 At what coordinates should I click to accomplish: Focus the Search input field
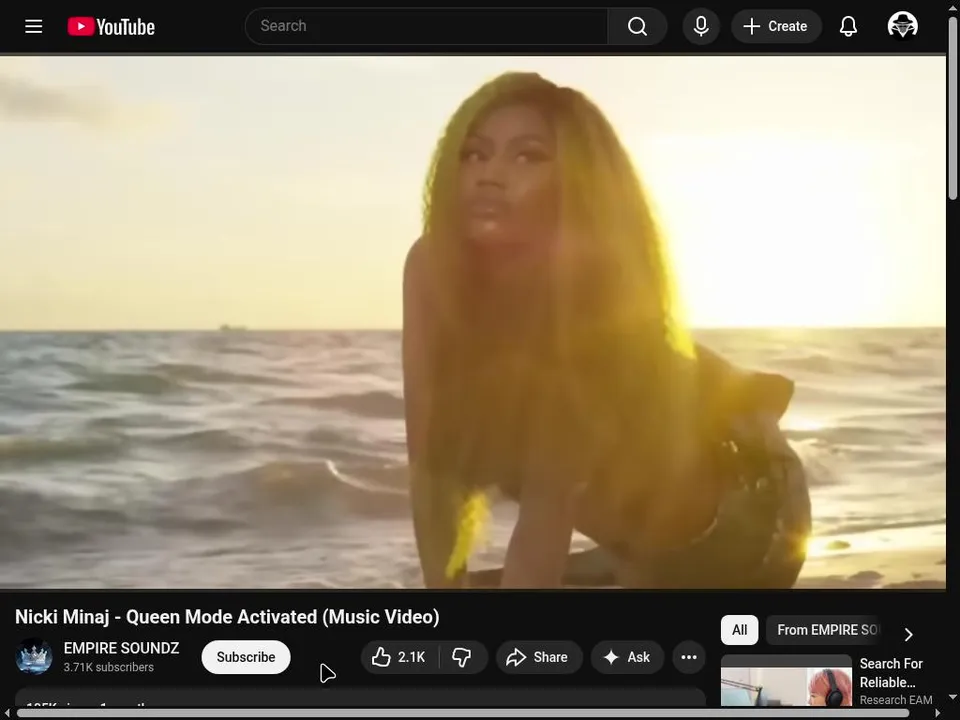click(x=427, y=26)
